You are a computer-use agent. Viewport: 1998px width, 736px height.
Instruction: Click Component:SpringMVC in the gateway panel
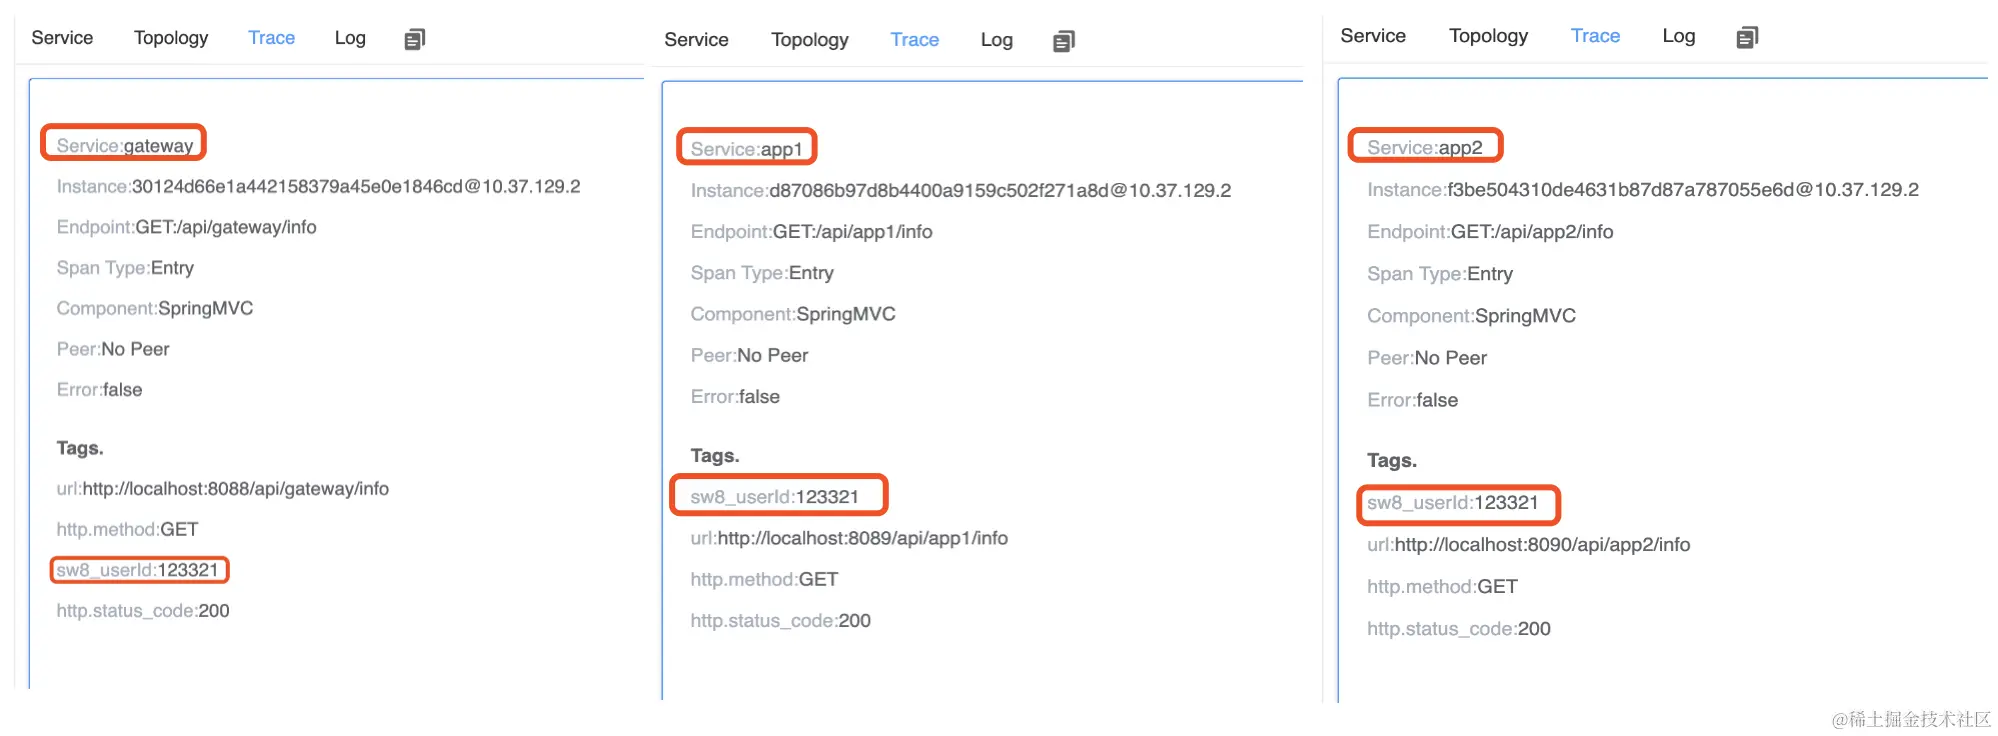click(x=155, y=309)
